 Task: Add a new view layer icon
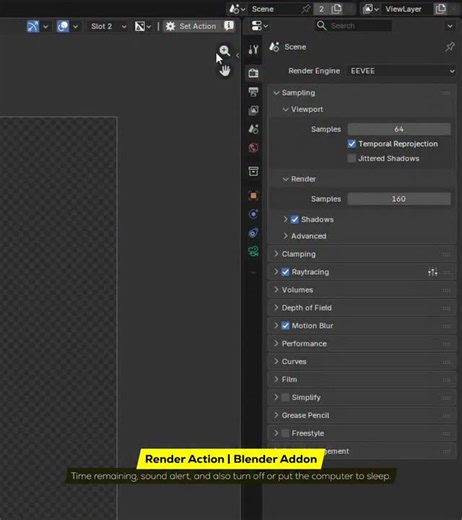pyautogui.click(x=440, y=9)
